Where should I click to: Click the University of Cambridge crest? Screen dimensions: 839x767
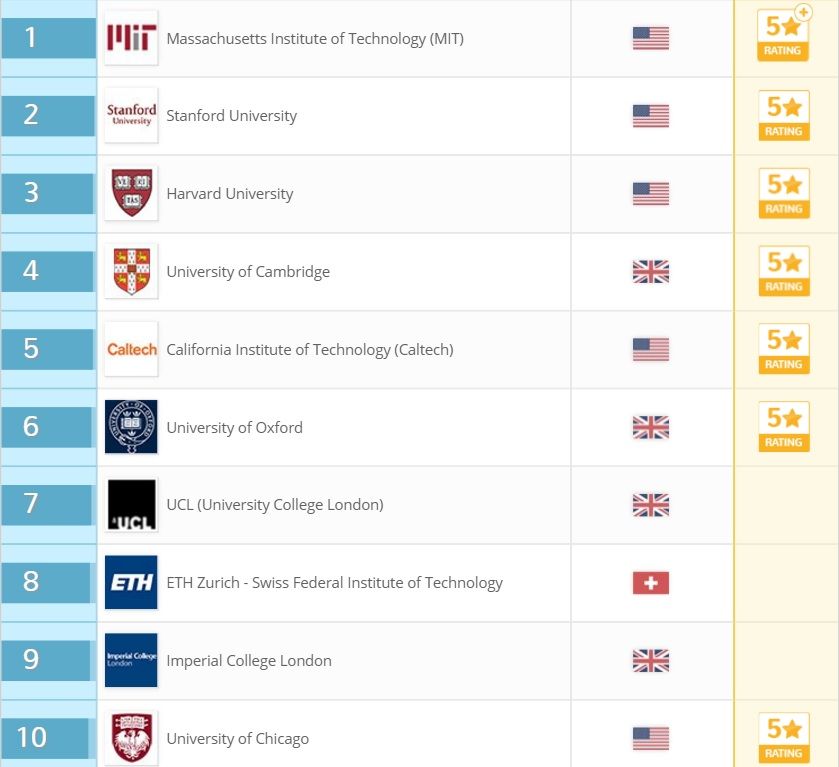point(131,271)
